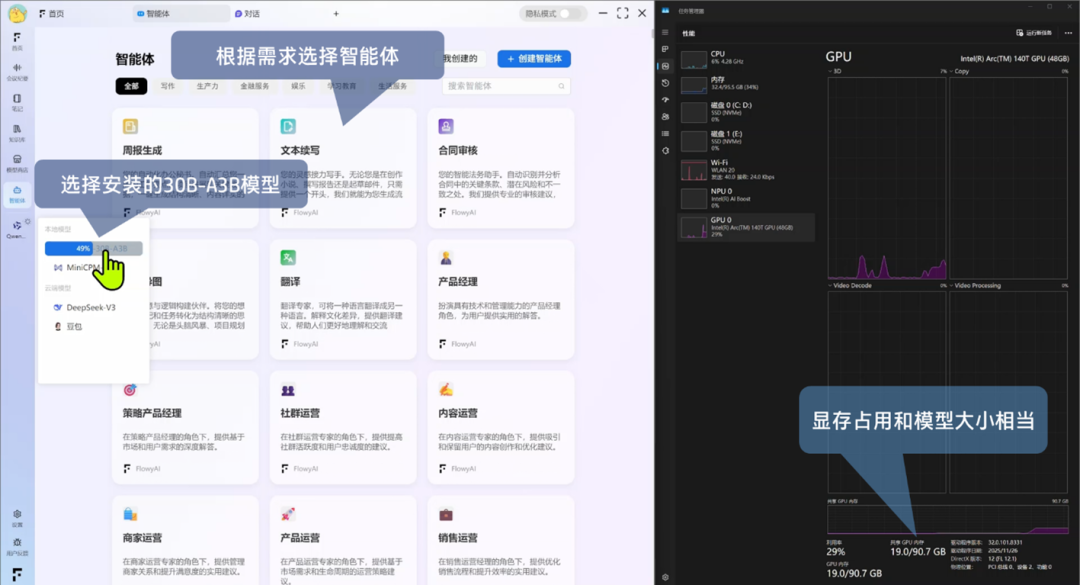Click the 搜索智能体 search input
Viewport: 1080px width, 585px height.
click(506, 86)
